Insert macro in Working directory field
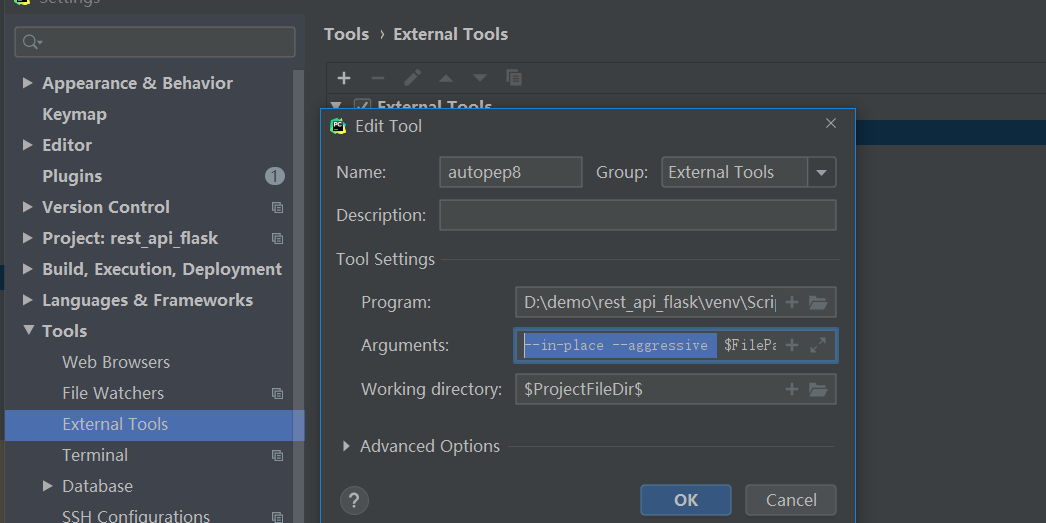1046x523 pixels. [792, 389]
